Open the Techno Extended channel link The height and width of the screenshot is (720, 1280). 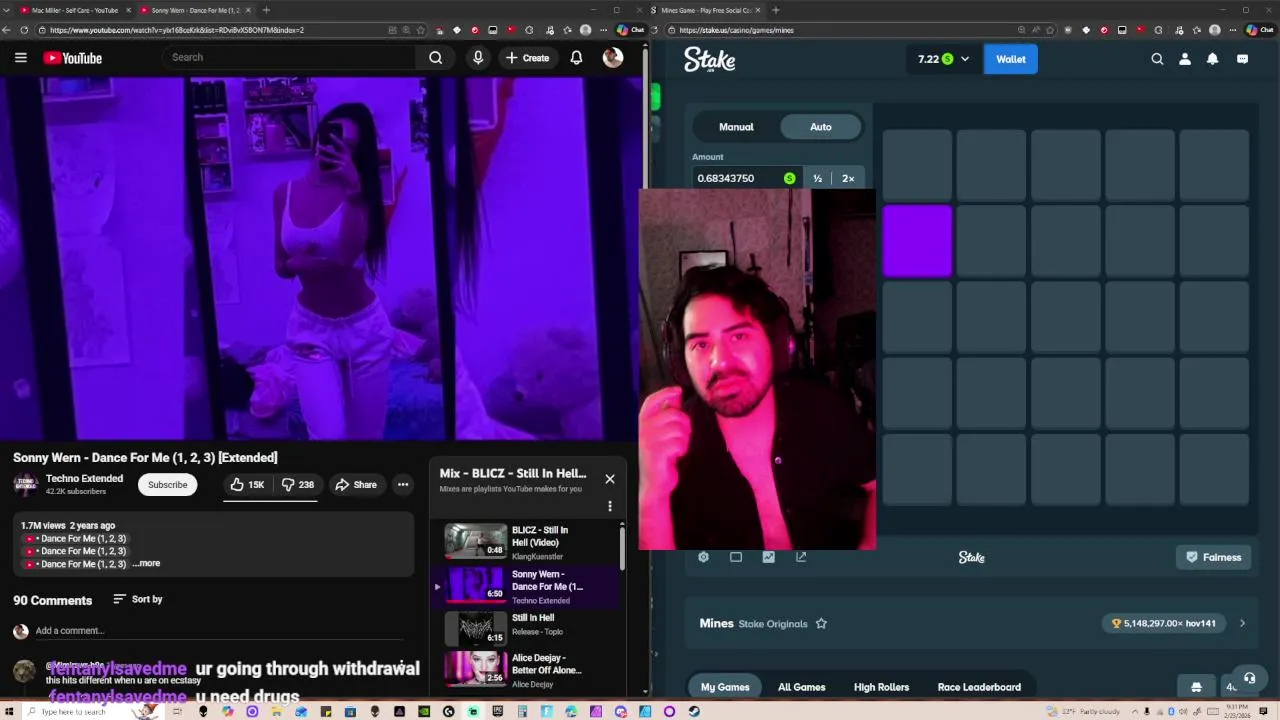click(84, 479)
